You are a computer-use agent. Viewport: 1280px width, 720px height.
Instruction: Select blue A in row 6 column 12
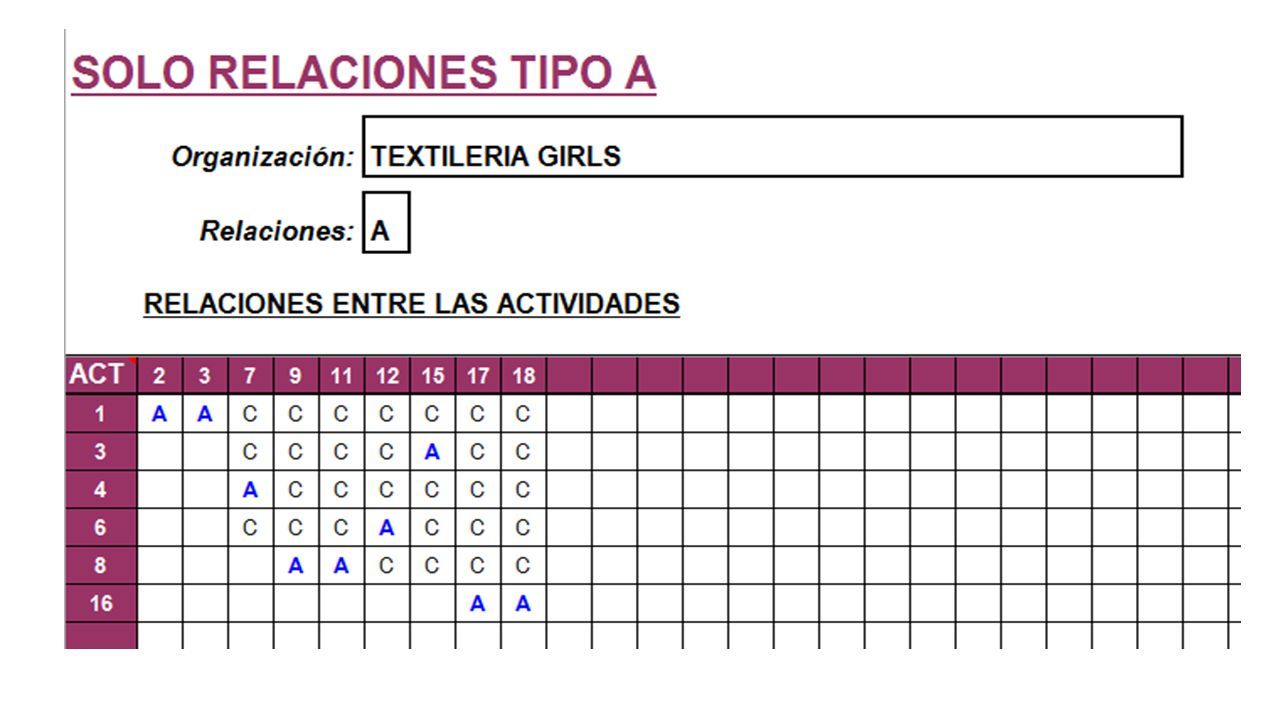[387, 528]
